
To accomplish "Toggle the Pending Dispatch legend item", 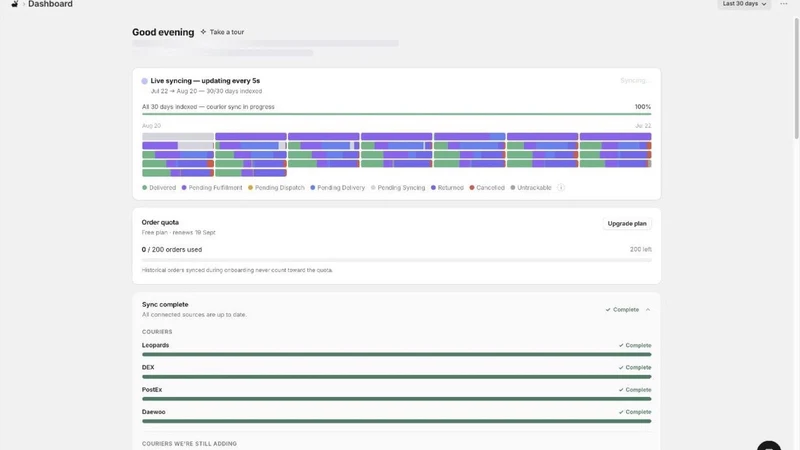I will [x=276, y=188].
